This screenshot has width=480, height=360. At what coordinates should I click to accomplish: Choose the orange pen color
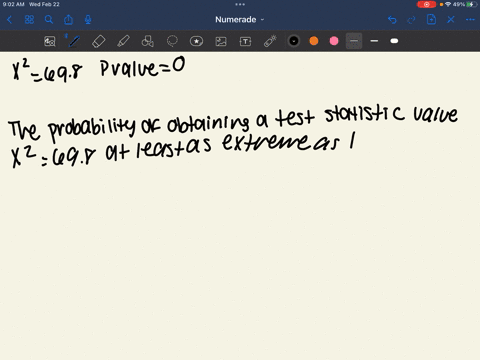pyautogui.click(x=314, y=41)
